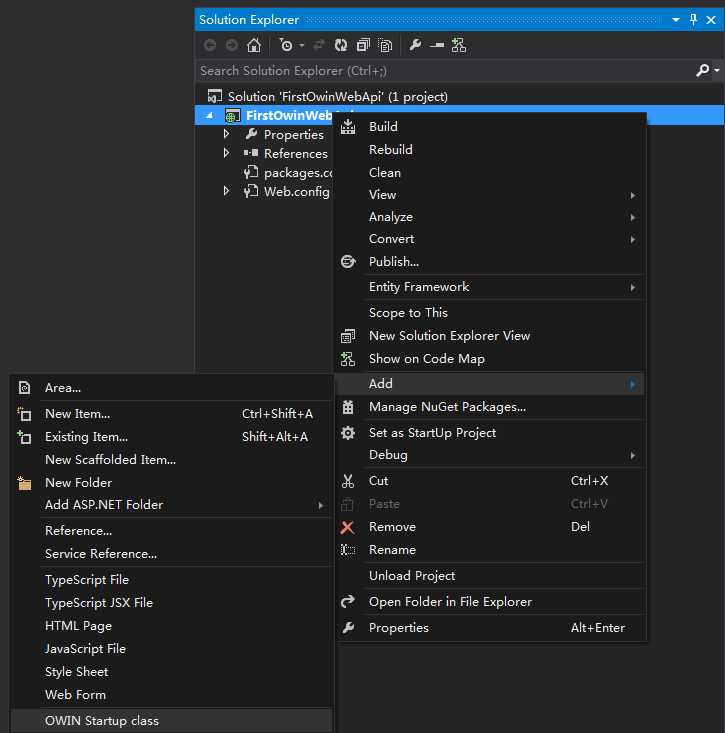This screenshot has height=733, width=725.
Task: Open Manage NuGet Packages...
Action: click(490, 407)
